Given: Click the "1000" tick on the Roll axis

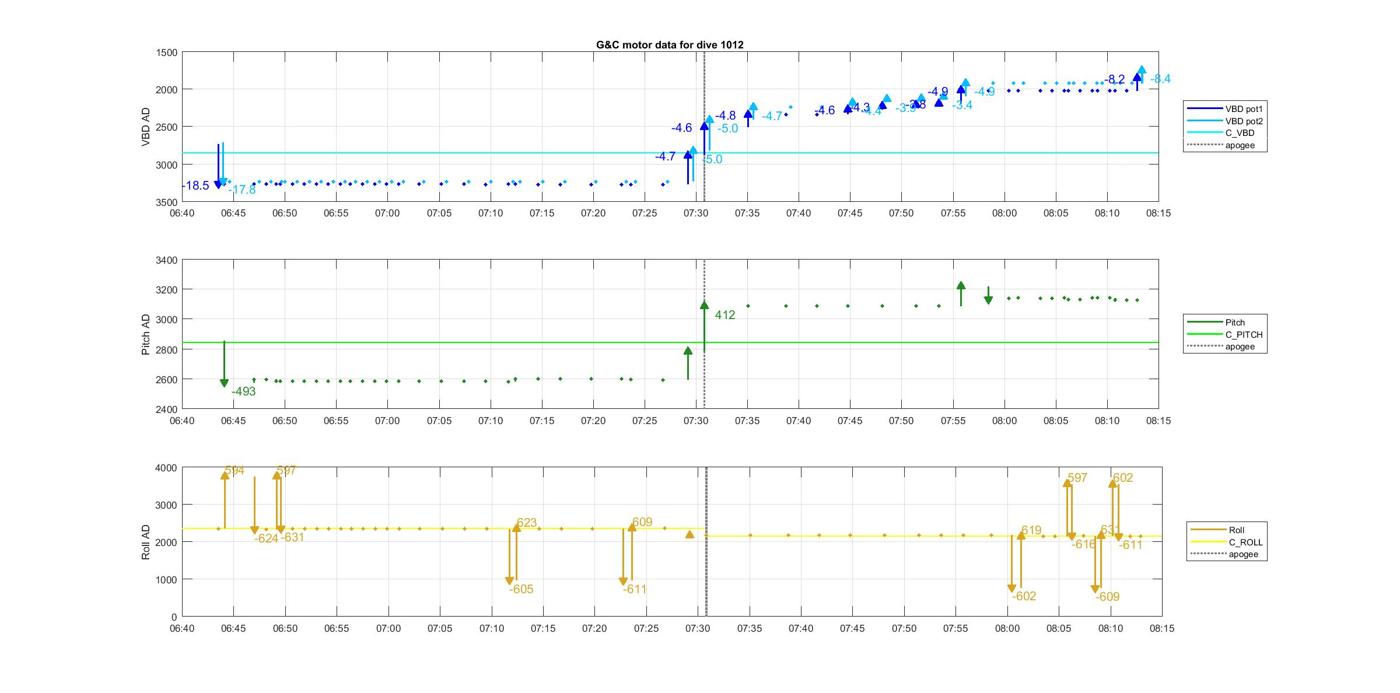Looking at the screenshot, I should point(167,580).
